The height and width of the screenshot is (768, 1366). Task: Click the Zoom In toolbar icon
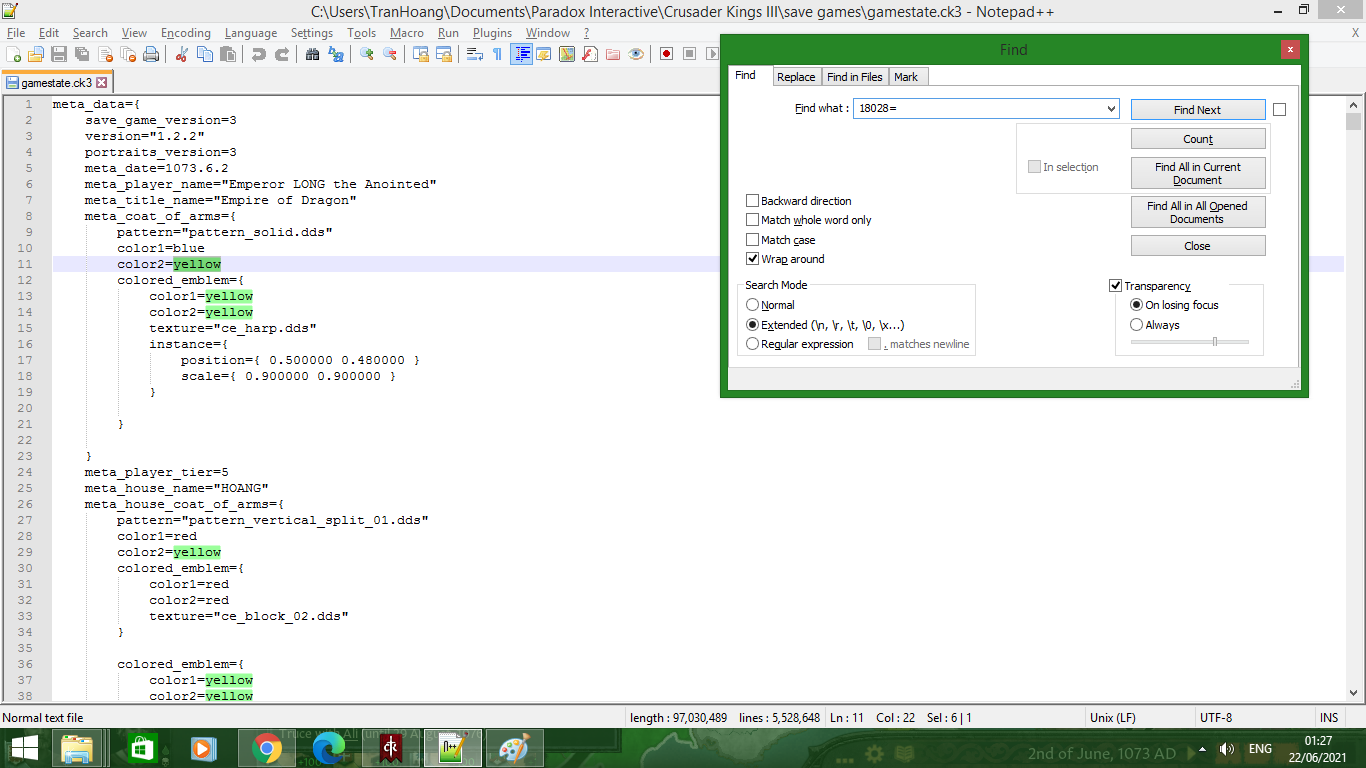[x=367, y=54]
